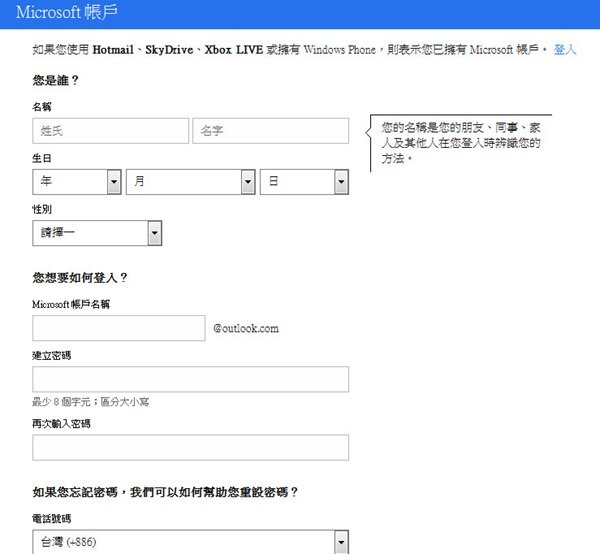Open the 月 birth month dropdown
Screen dimensions: 600x554
(x=191, y=182)
